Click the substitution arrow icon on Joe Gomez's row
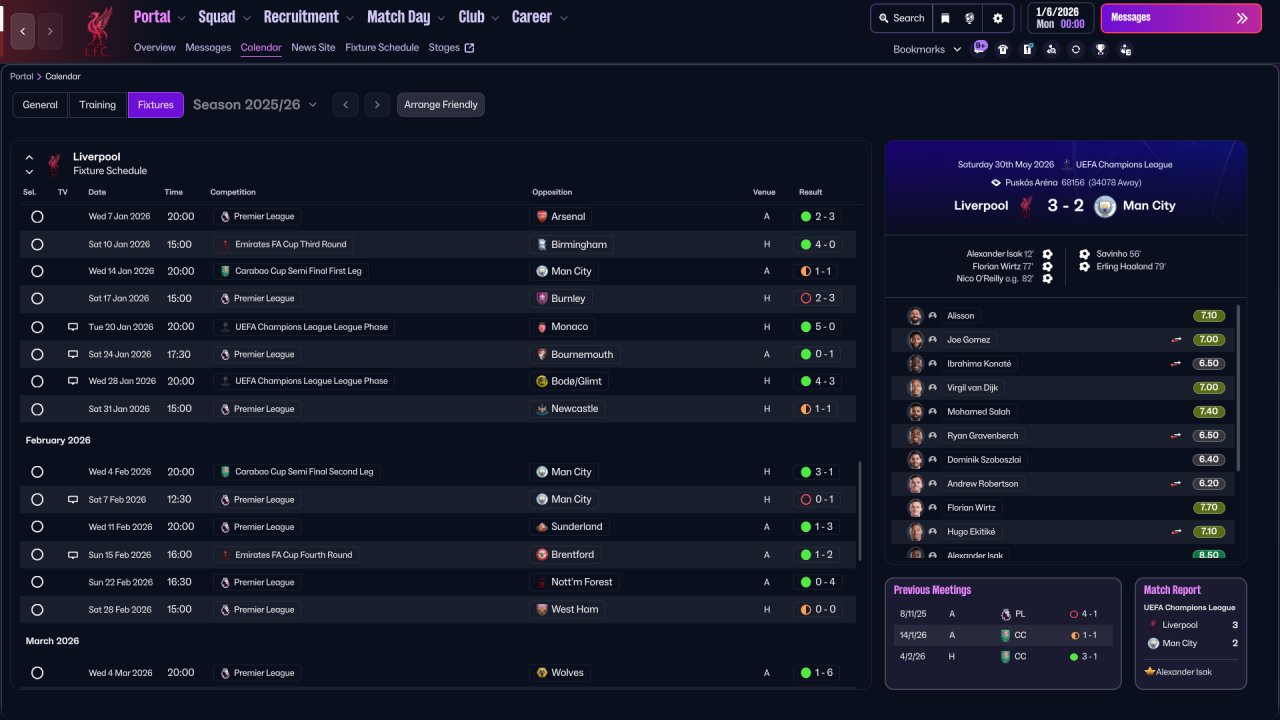This screenshot has height=720, width=1280. coord(1177,340)
